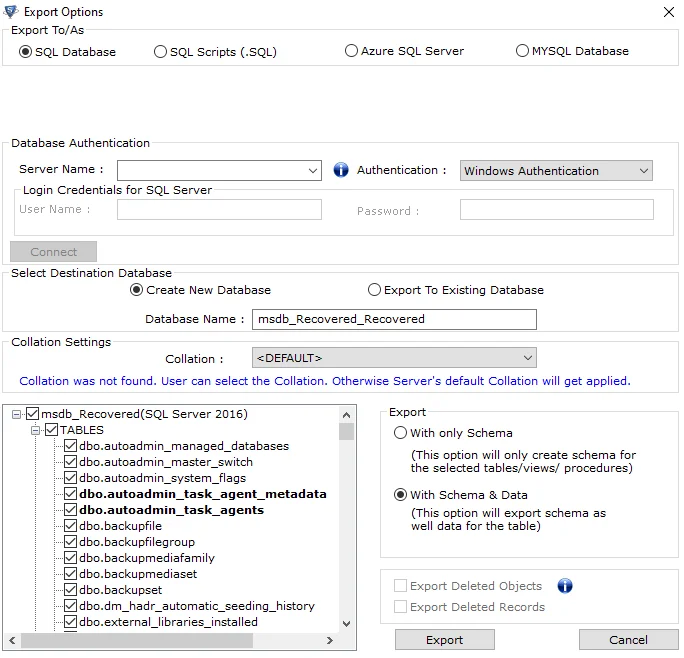684x658 pixels.
Task: Select MYSQL Database radio button
Action: click(x=523, y=51)
